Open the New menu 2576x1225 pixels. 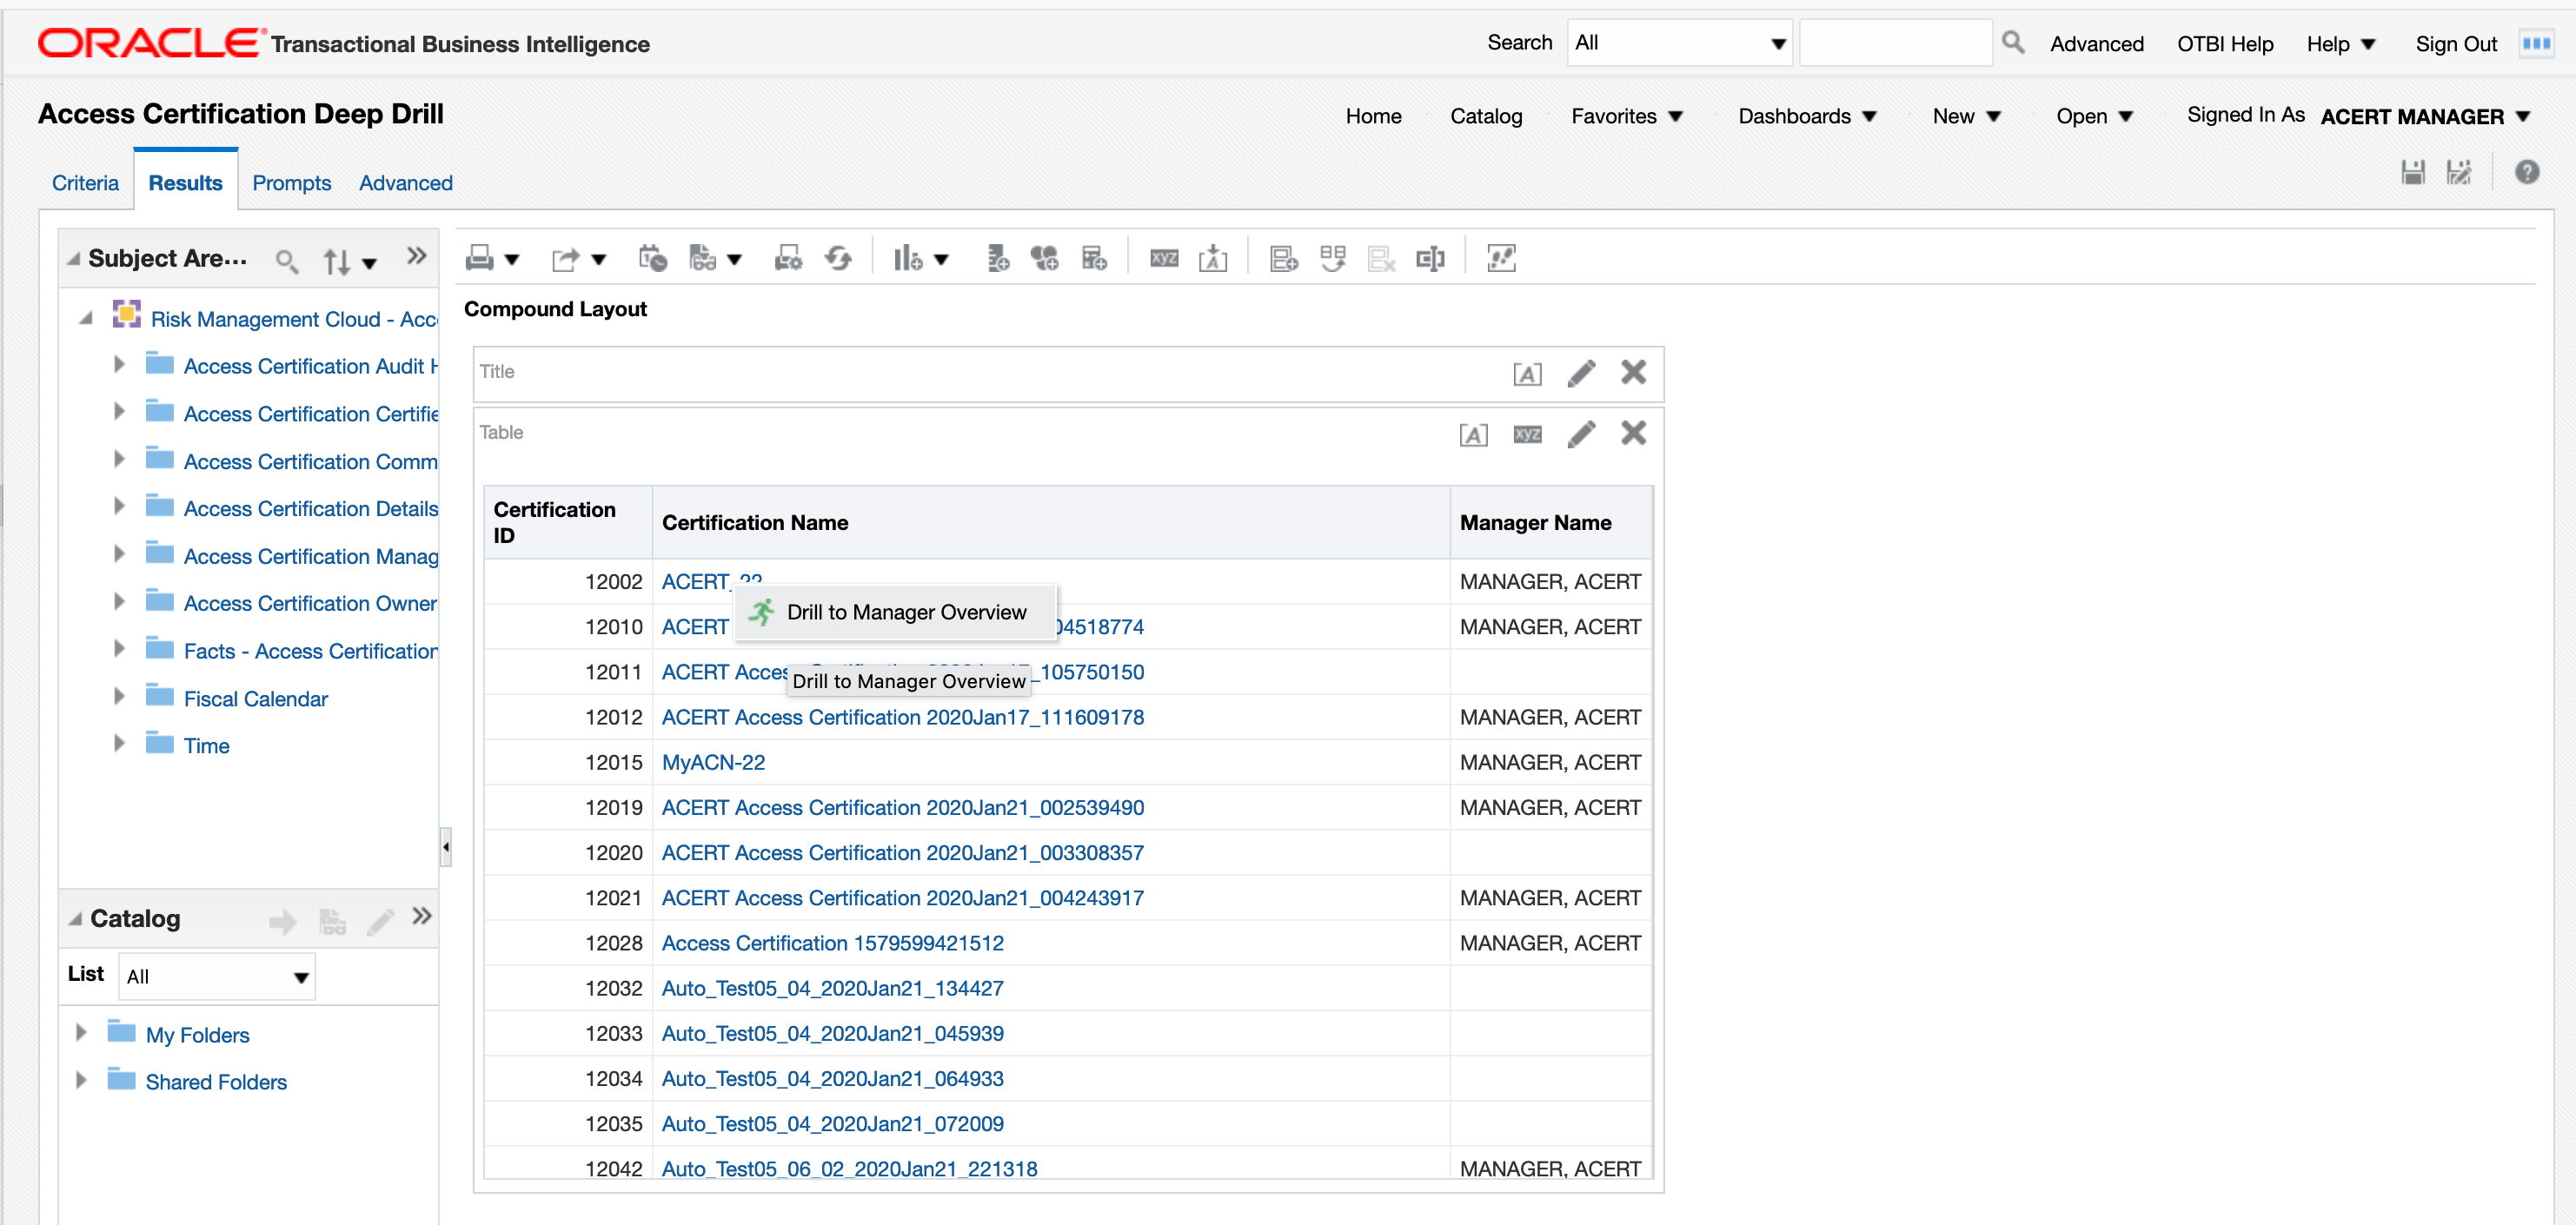[x=1966, y=116]
